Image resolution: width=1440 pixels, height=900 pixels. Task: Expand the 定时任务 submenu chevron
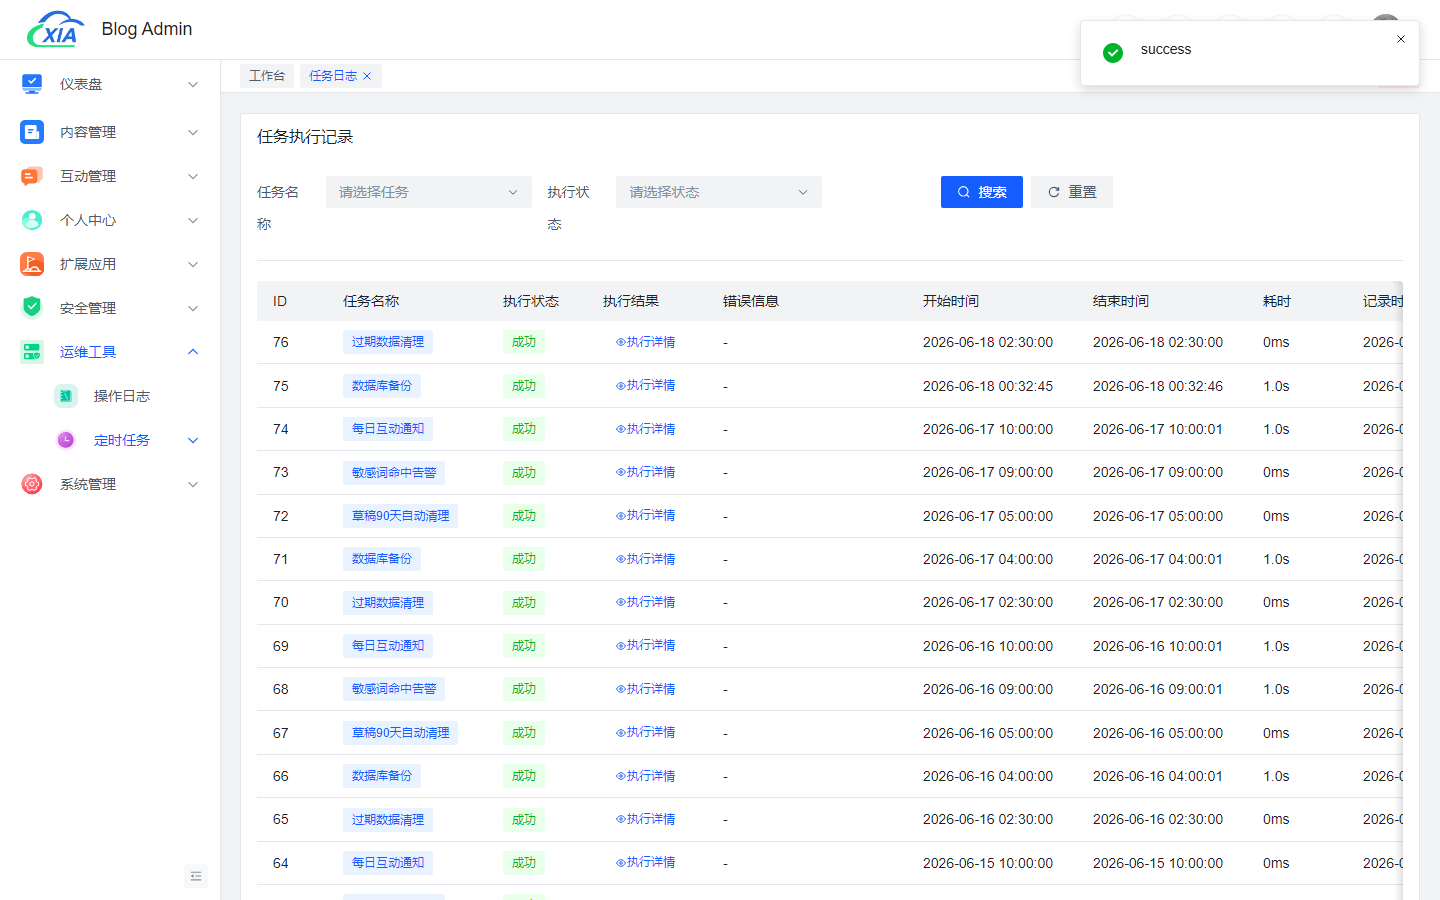click(x=193, y=440)
